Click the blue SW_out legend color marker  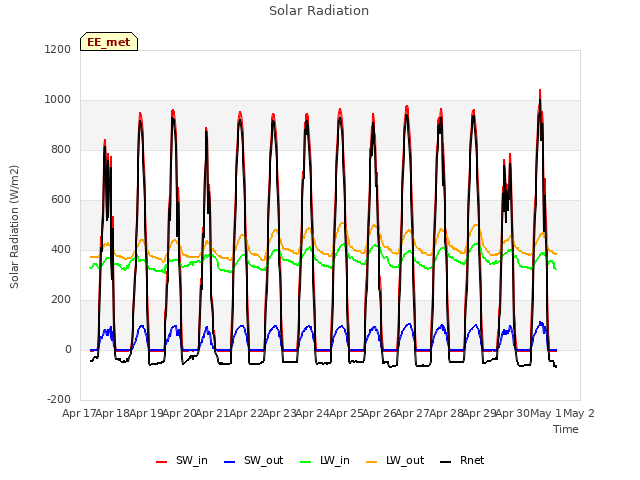point(230,462)
